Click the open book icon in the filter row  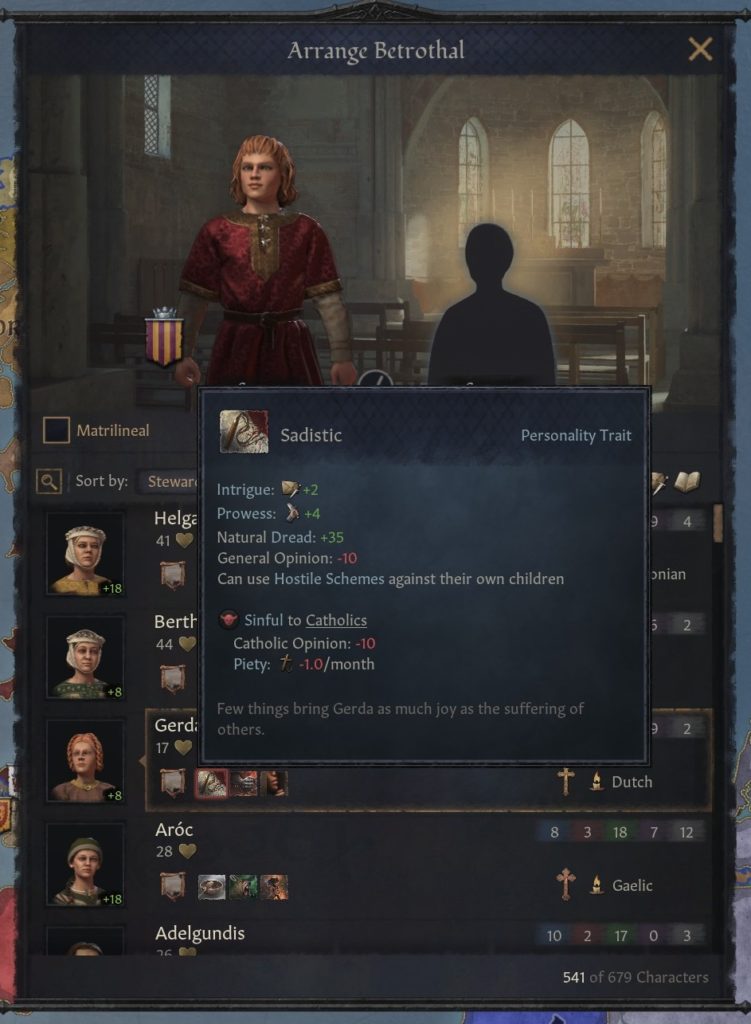tap(686, 482)
